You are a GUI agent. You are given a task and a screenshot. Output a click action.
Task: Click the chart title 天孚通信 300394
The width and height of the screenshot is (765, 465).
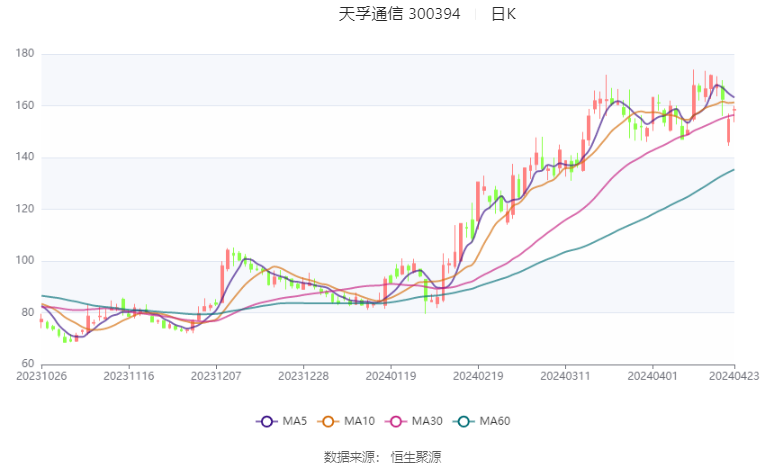[x=400, y=14]
